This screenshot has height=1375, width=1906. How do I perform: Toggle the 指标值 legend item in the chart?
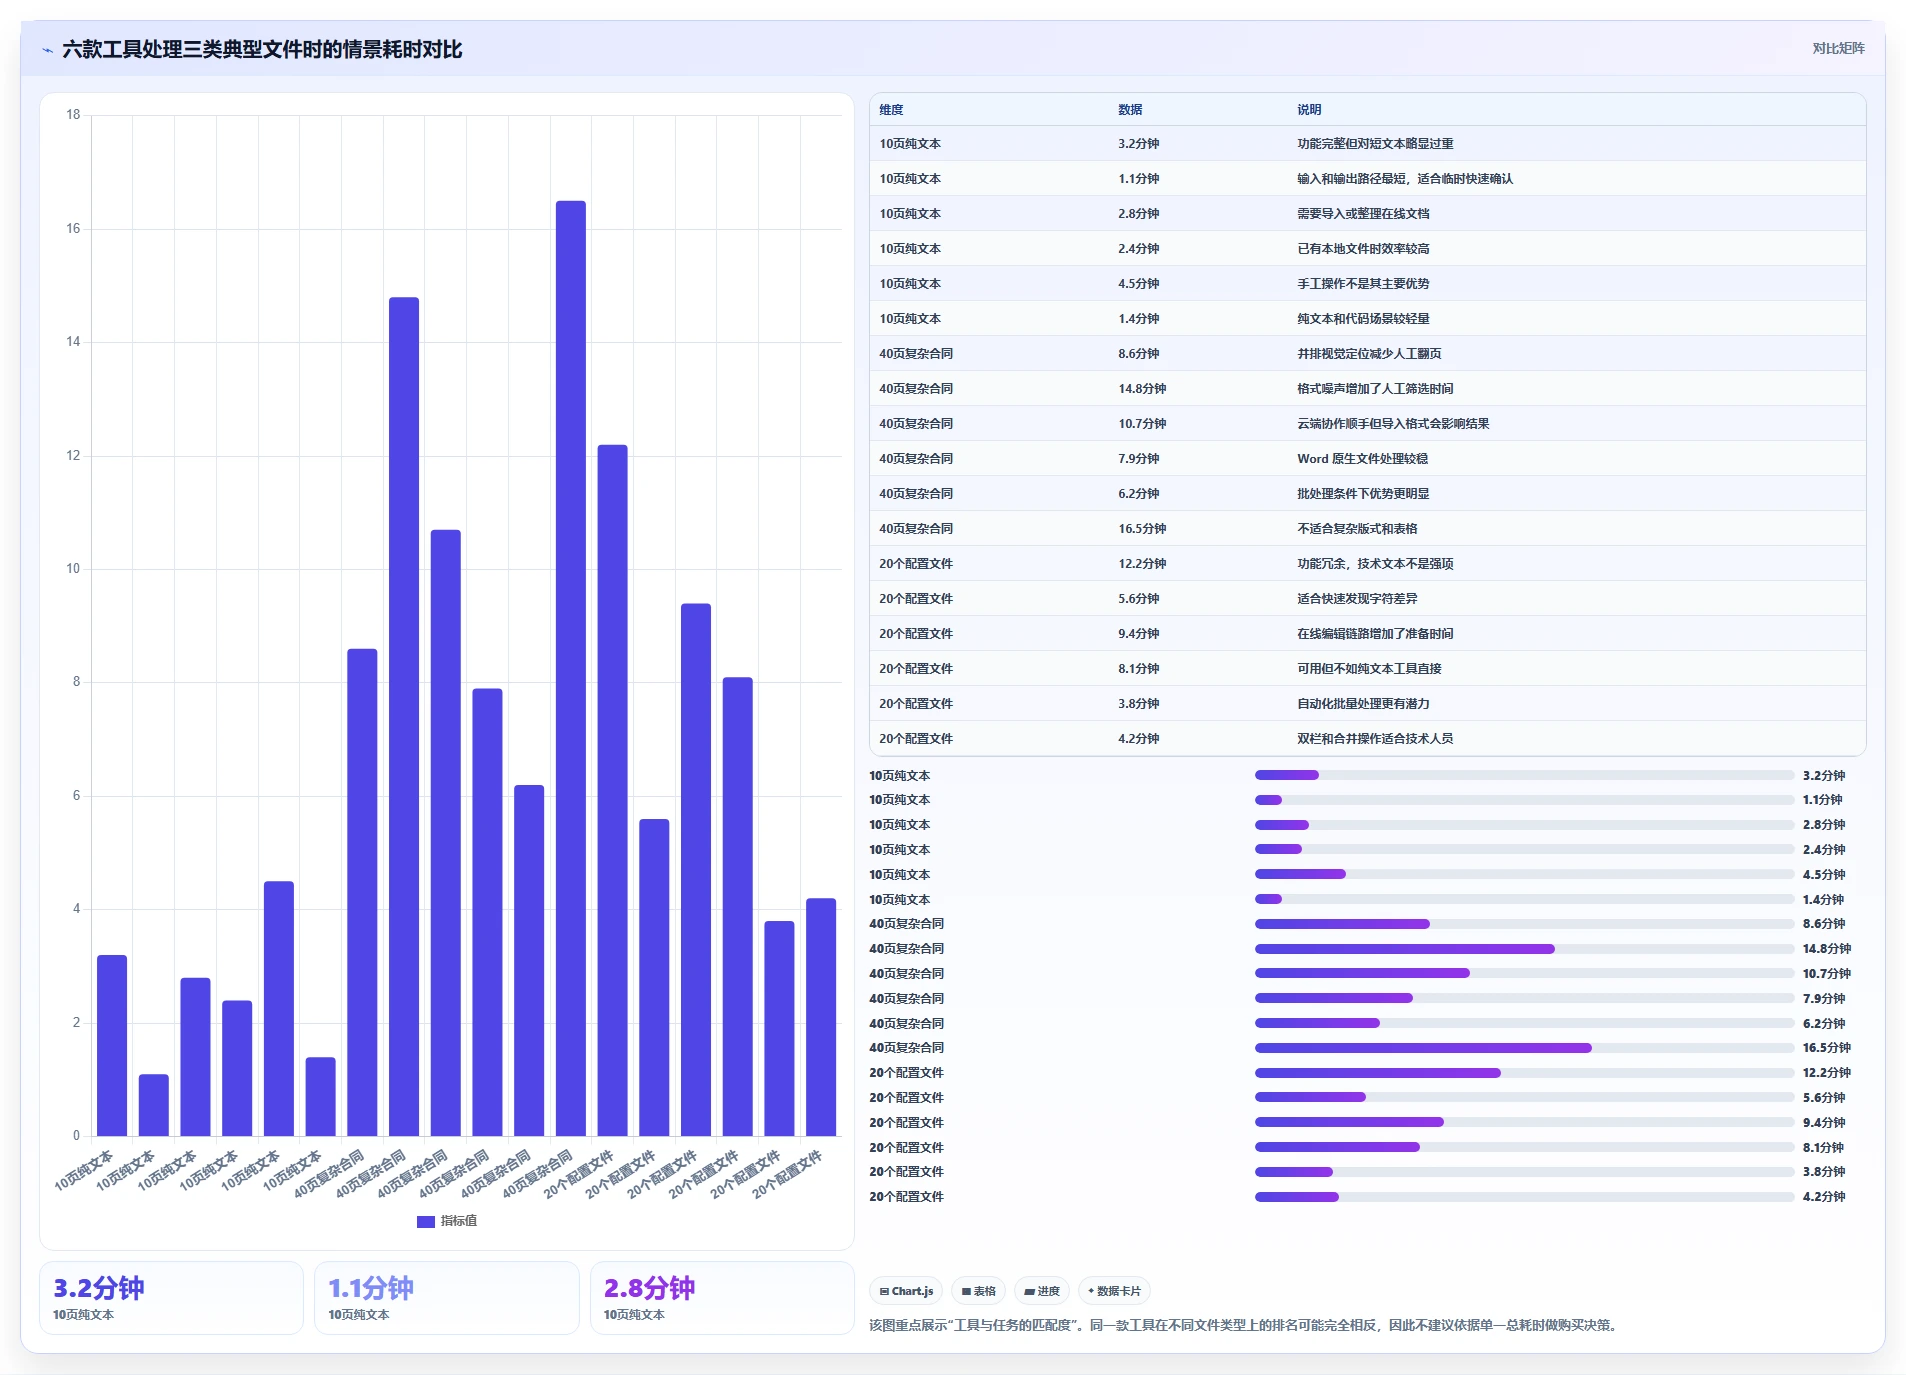coord(447,1221)
